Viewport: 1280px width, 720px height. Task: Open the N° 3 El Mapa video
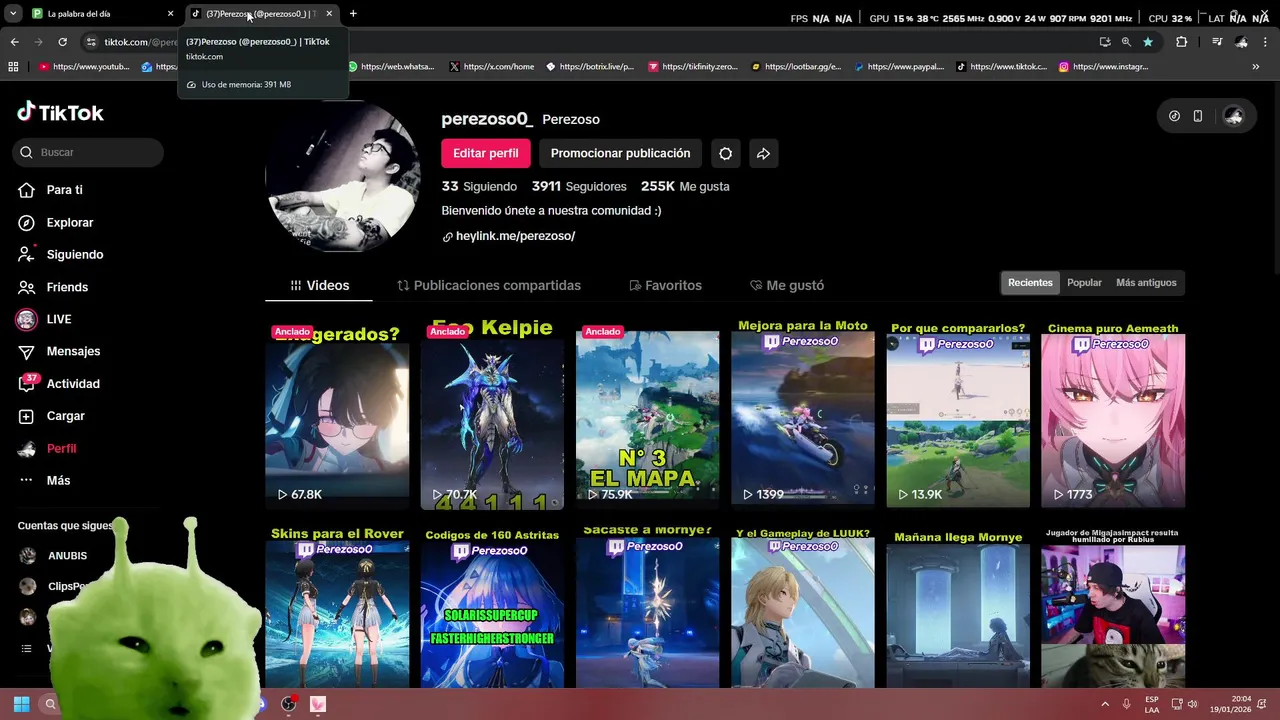[x=647, y=414]
